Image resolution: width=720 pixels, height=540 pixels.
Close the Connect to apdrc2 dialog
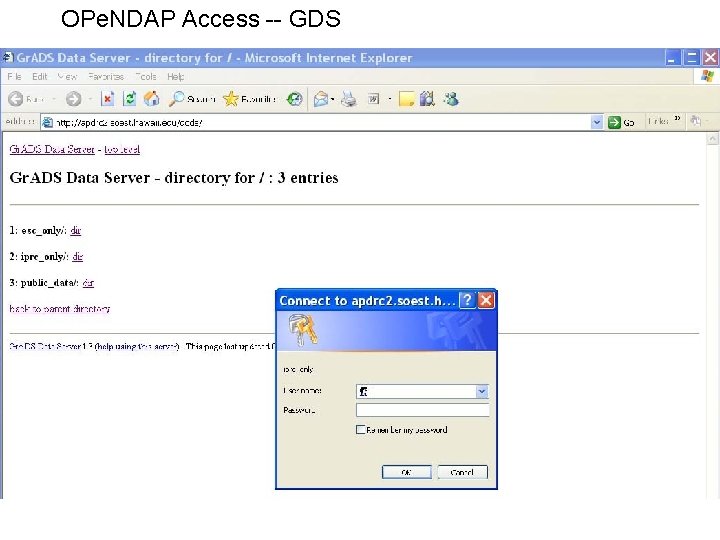point(486,300)
